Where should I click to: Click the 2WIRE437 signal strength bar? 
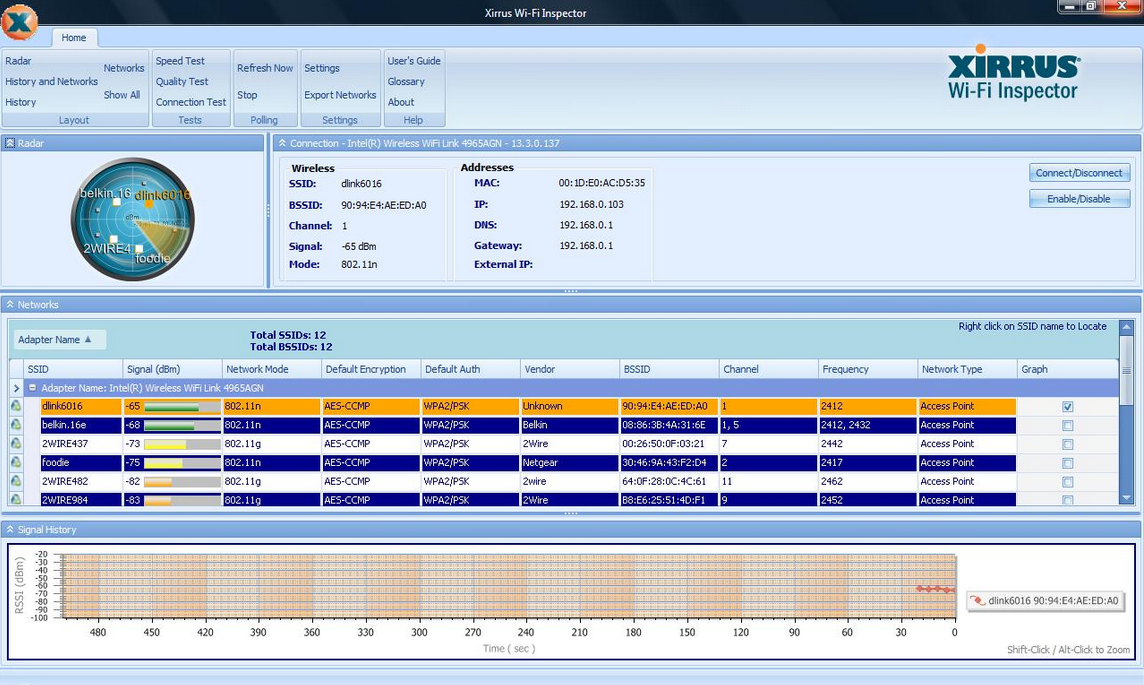[x=182, y=444]
